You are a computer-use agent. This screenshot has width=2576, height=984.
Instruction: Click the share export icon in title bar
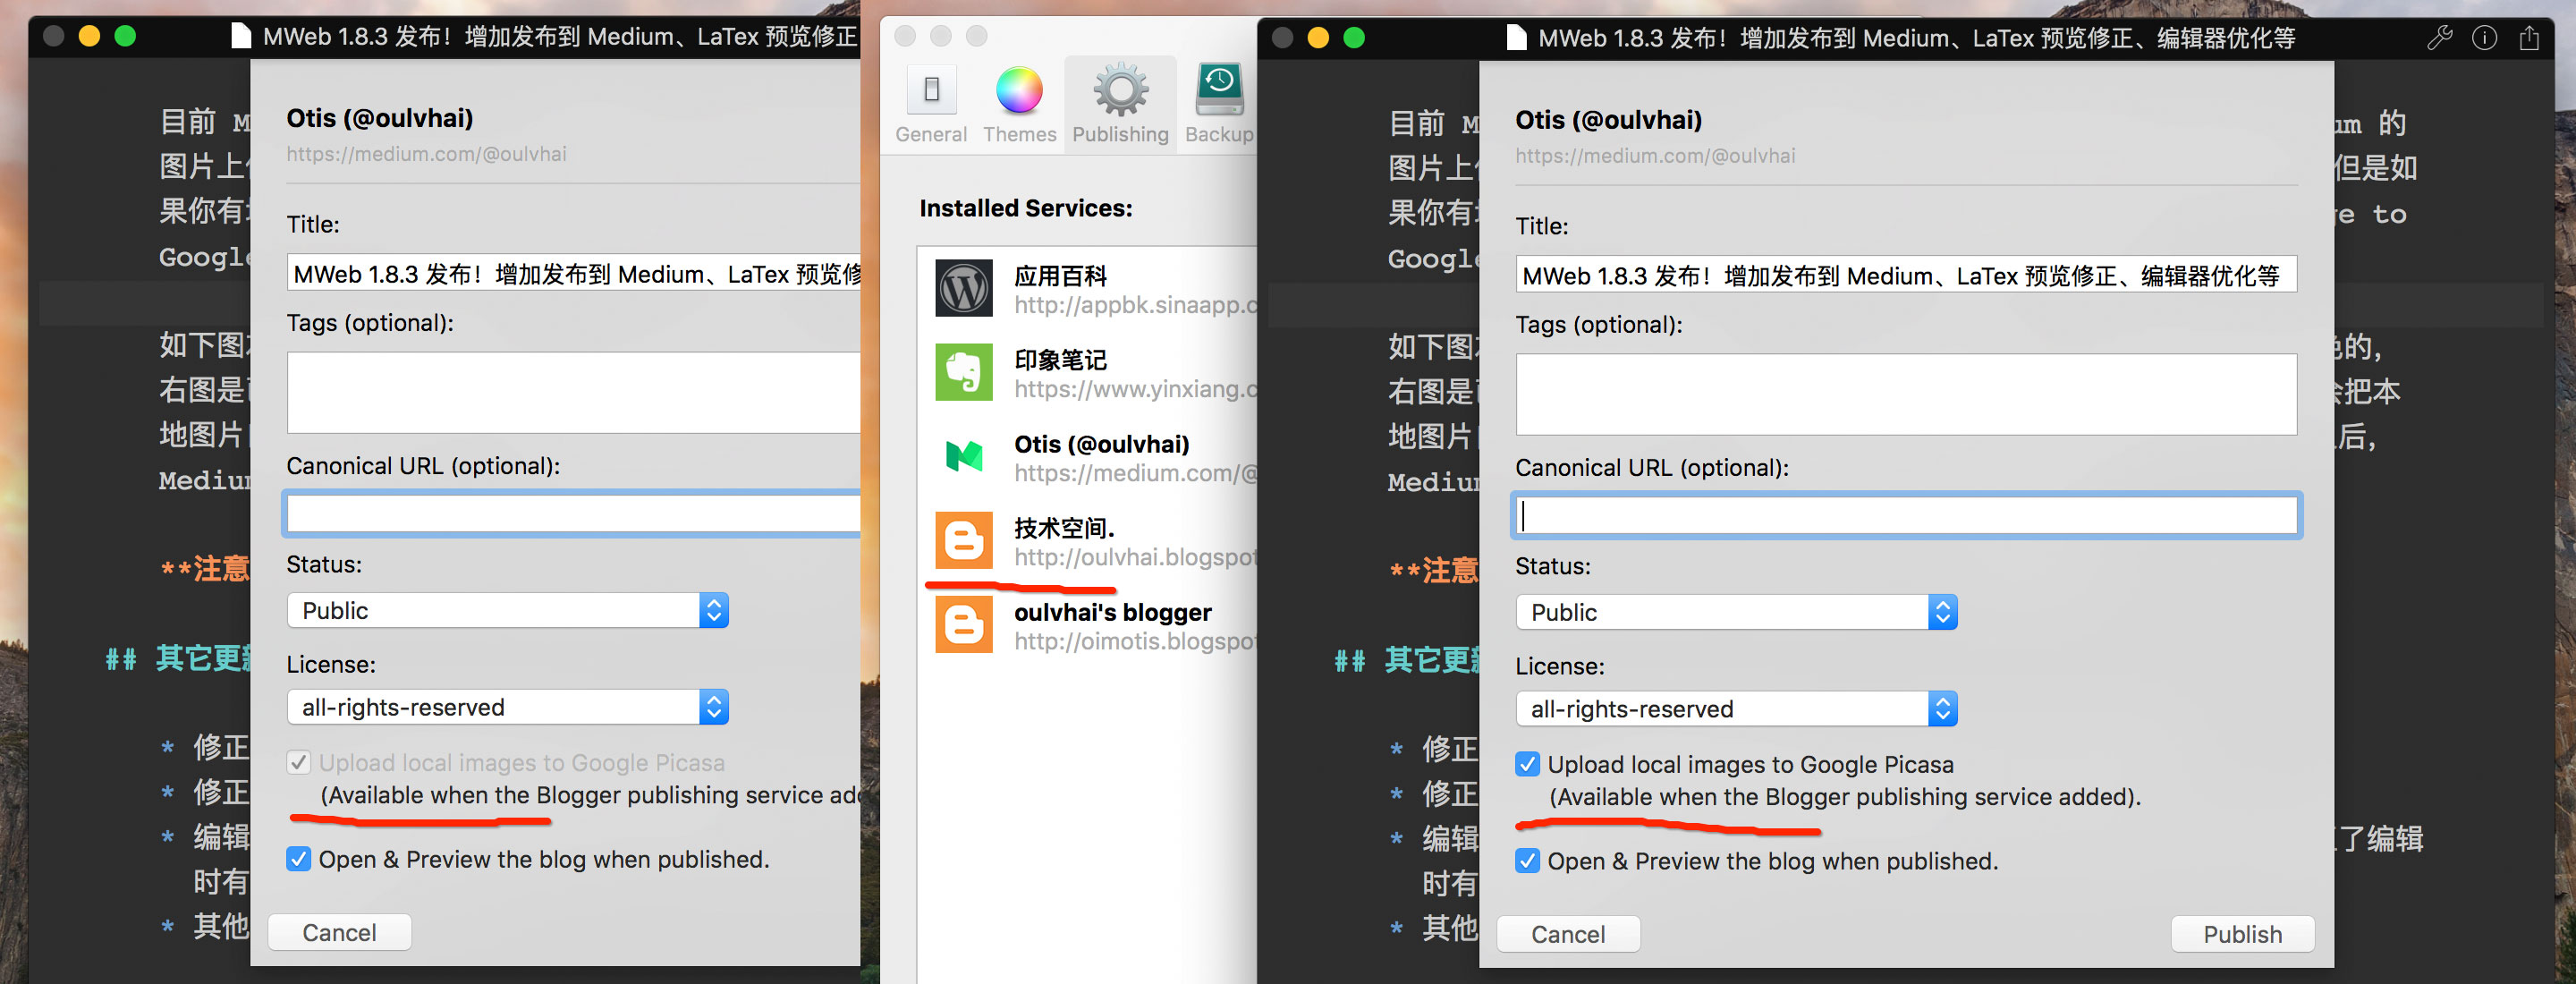click(2529, 38)
